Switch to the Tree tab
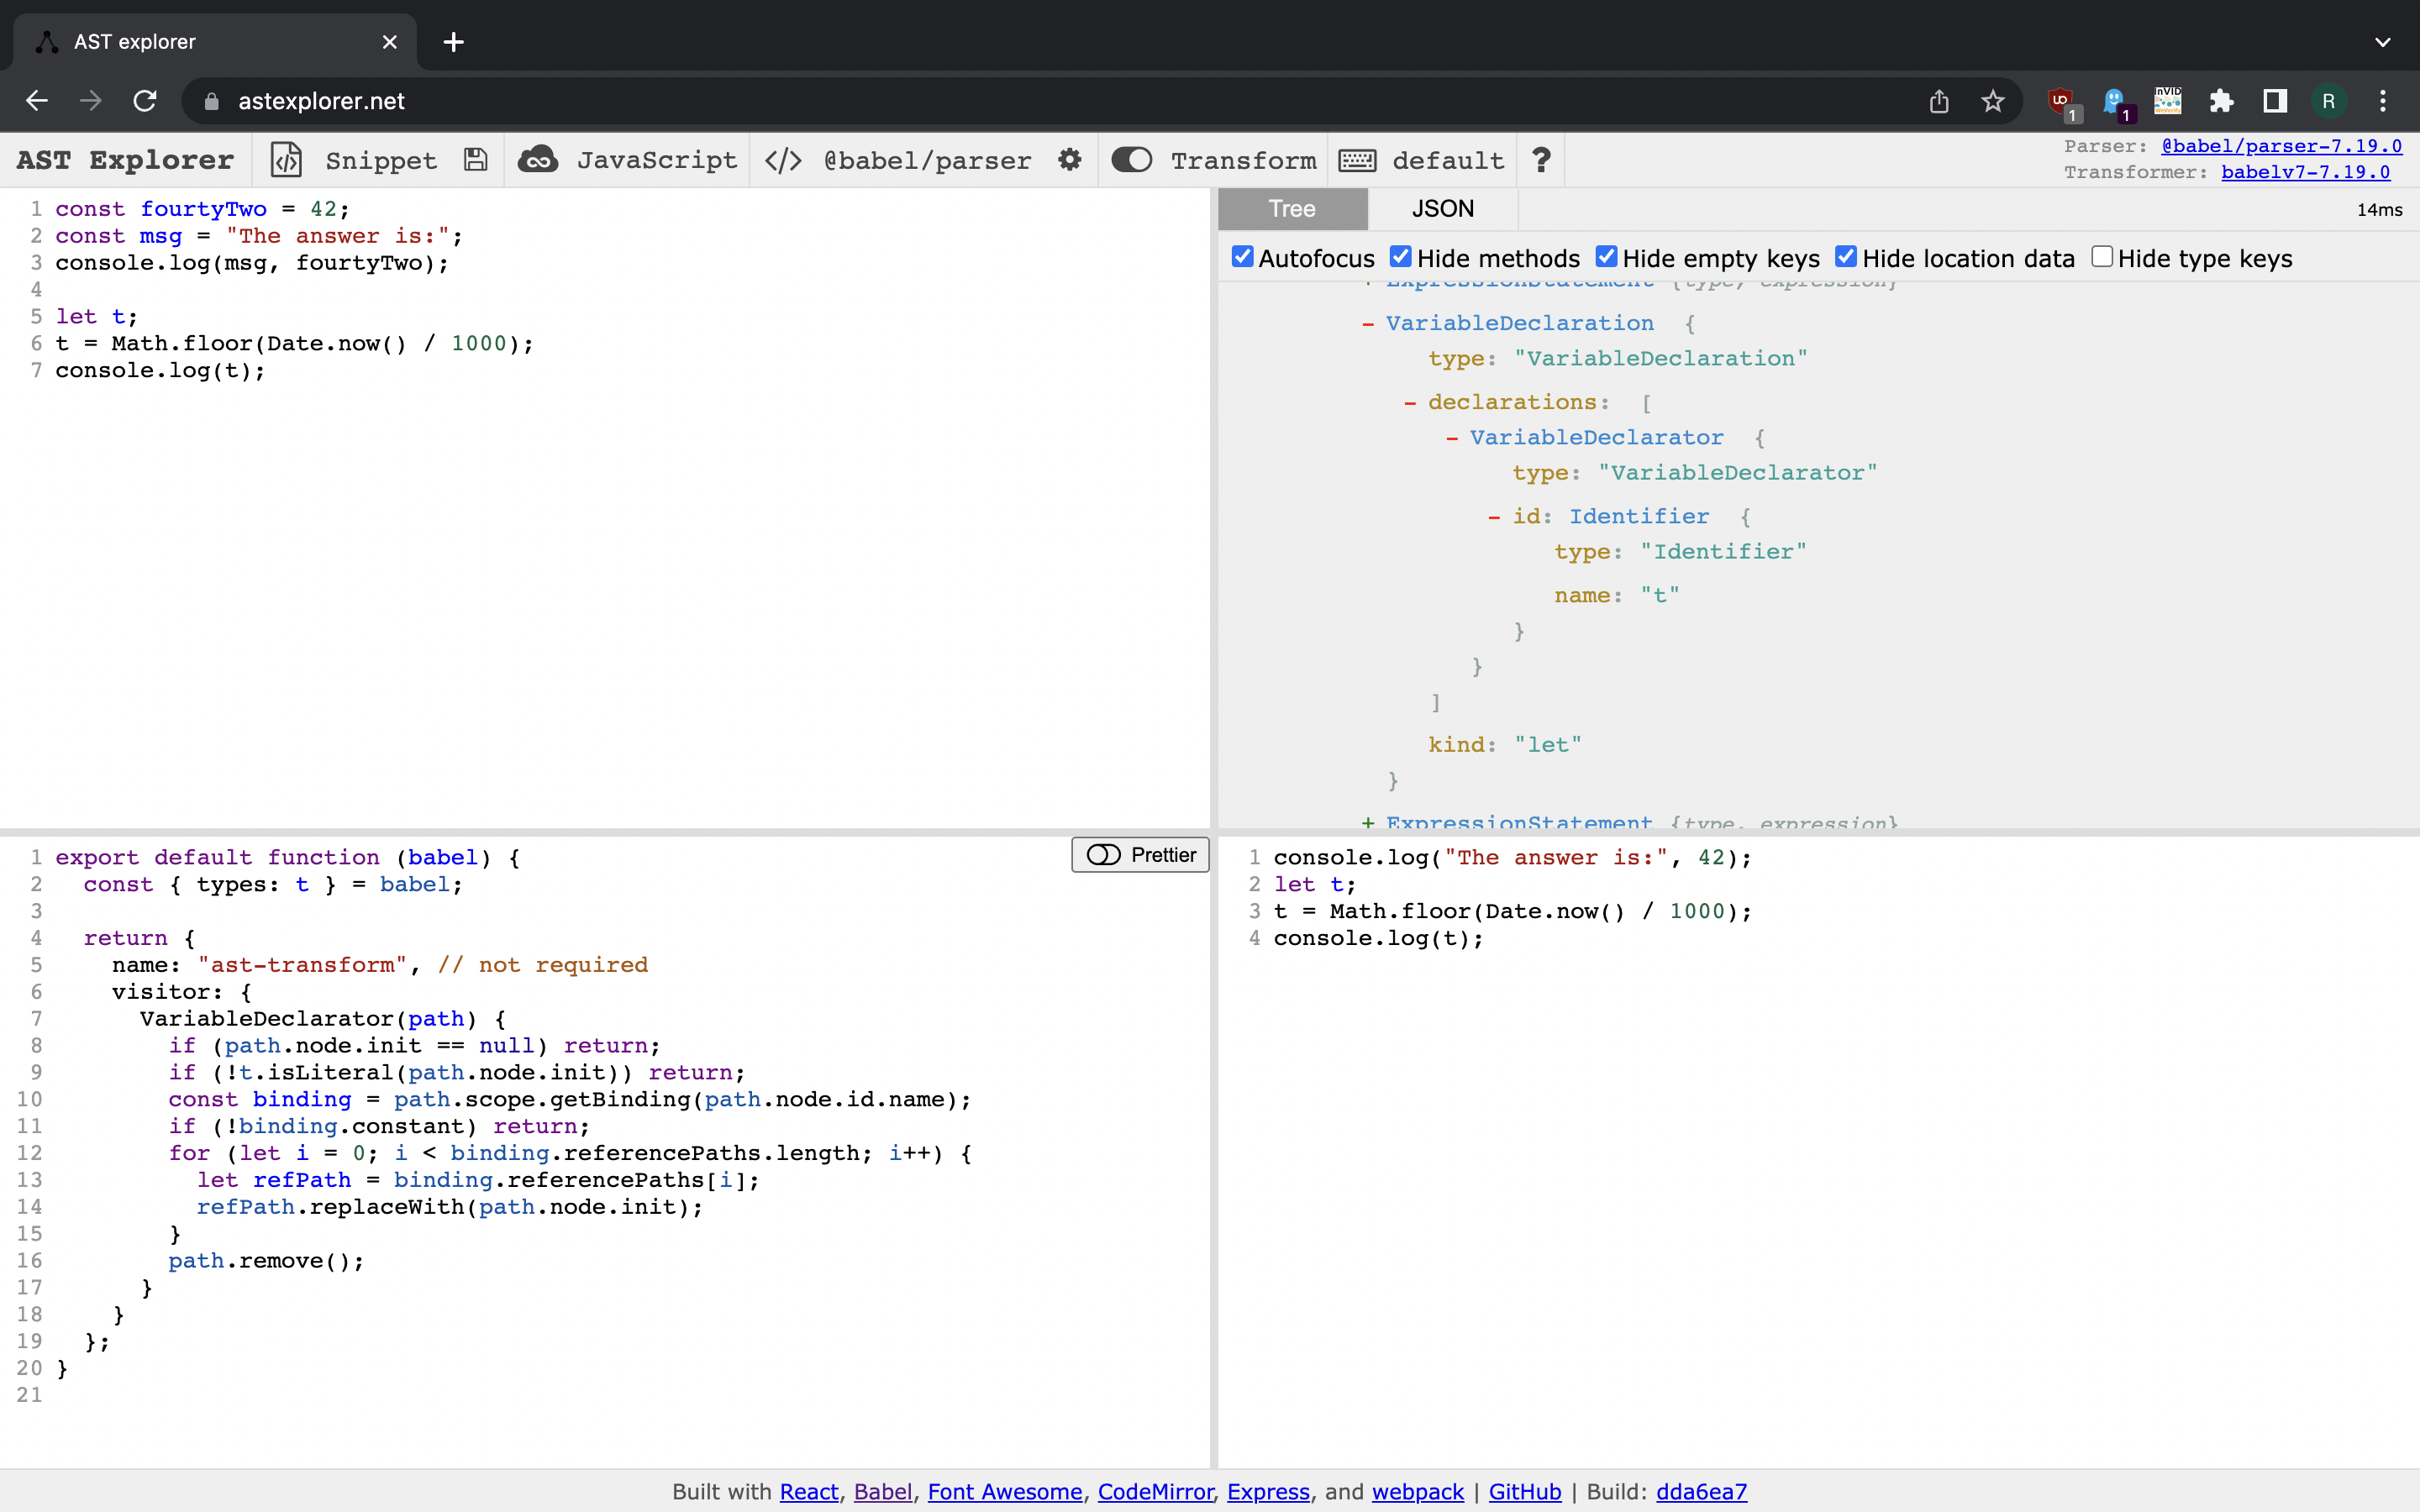This screenshot has height=1512, width=2420. pos(1292,209)
